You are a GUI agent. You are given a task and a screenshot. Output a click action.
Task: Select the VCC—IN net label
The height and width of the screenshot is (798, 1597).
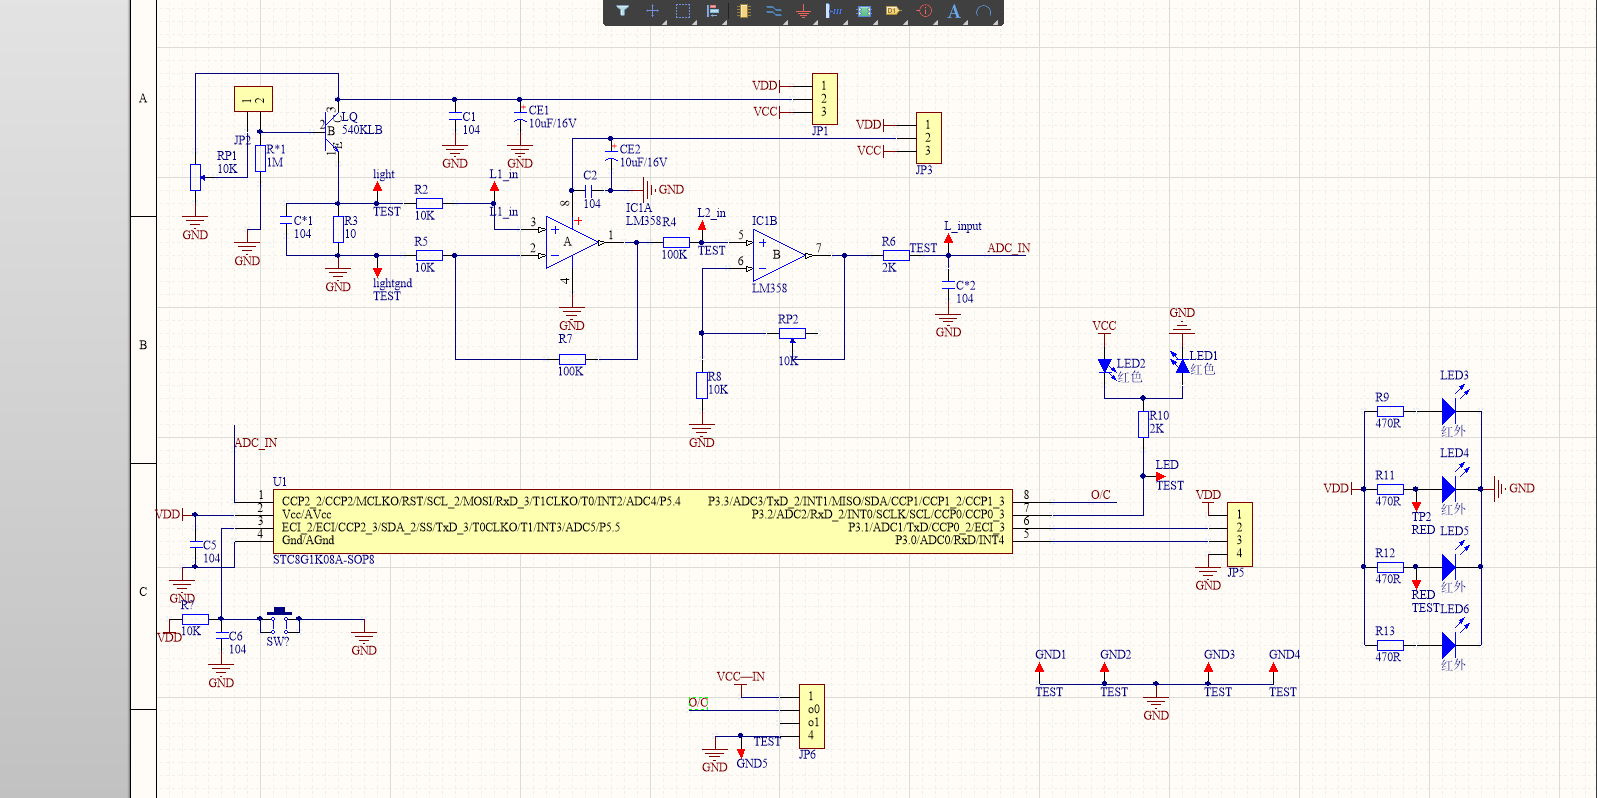point(740,677)
